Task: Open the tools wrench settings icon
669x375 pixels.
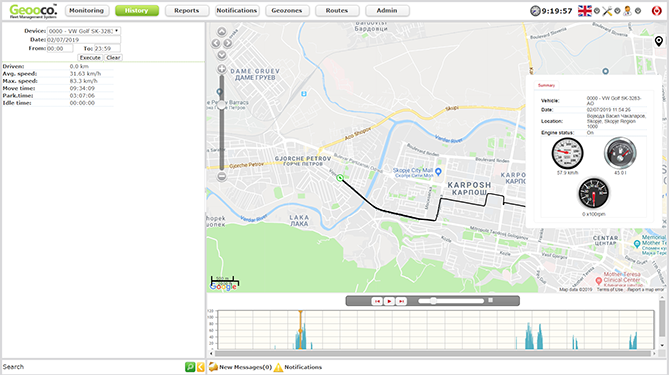Action: (607, 11)
